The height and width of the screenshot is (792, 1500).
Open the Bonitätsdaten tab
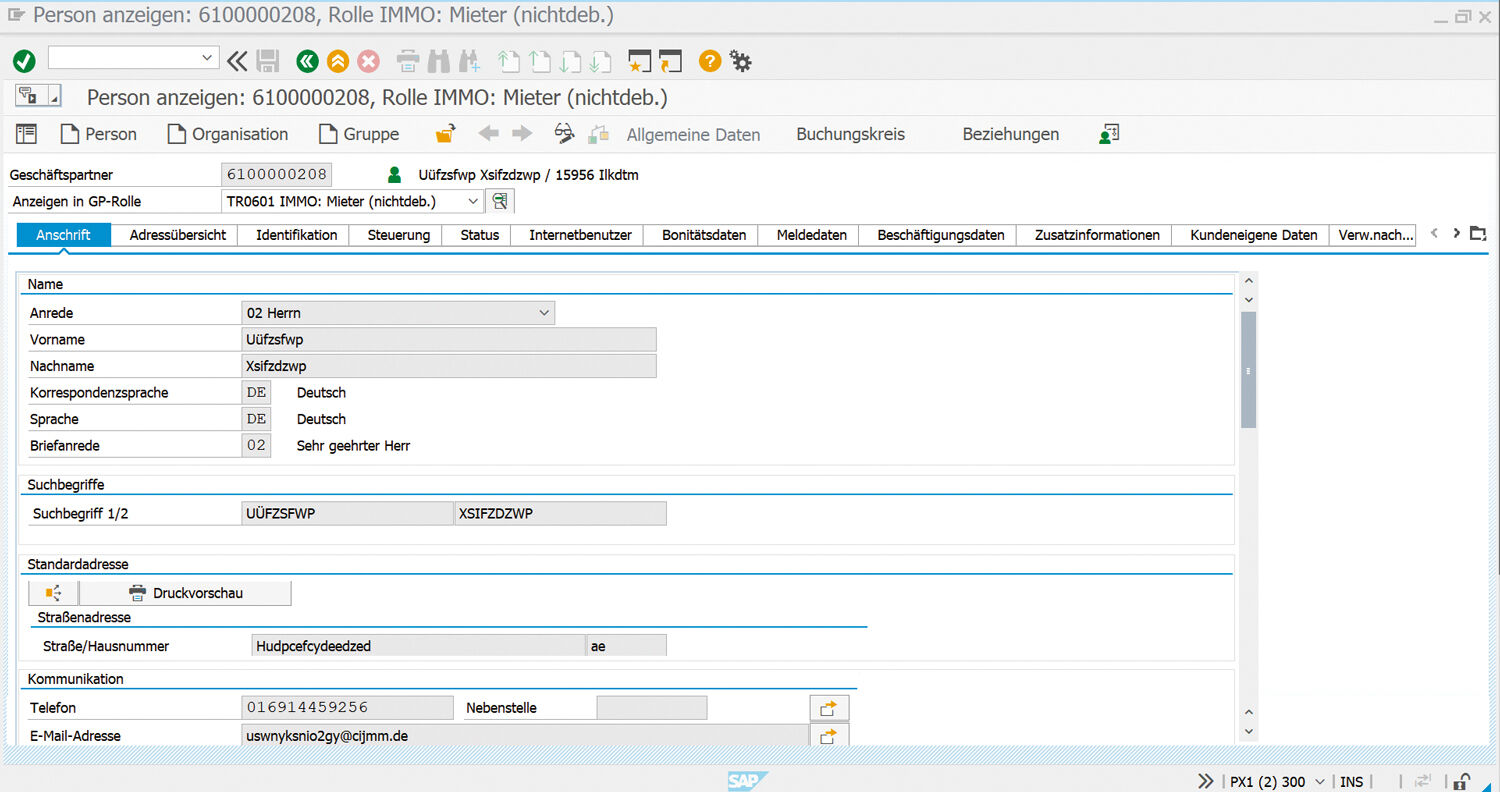point(704,235)
